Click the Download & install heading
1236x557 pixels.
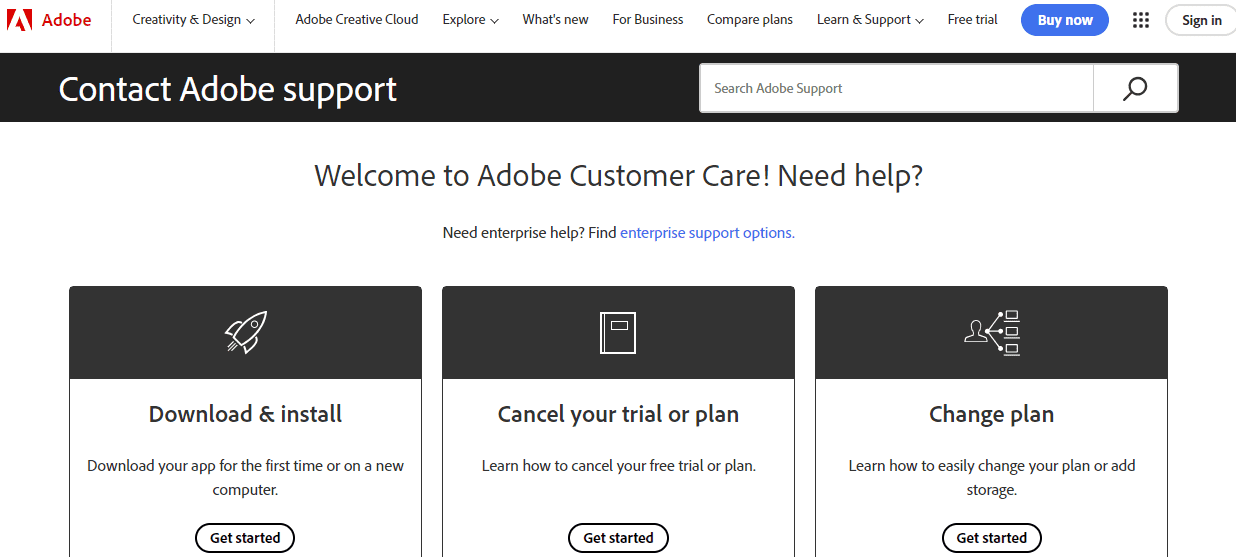click(245, 414)
